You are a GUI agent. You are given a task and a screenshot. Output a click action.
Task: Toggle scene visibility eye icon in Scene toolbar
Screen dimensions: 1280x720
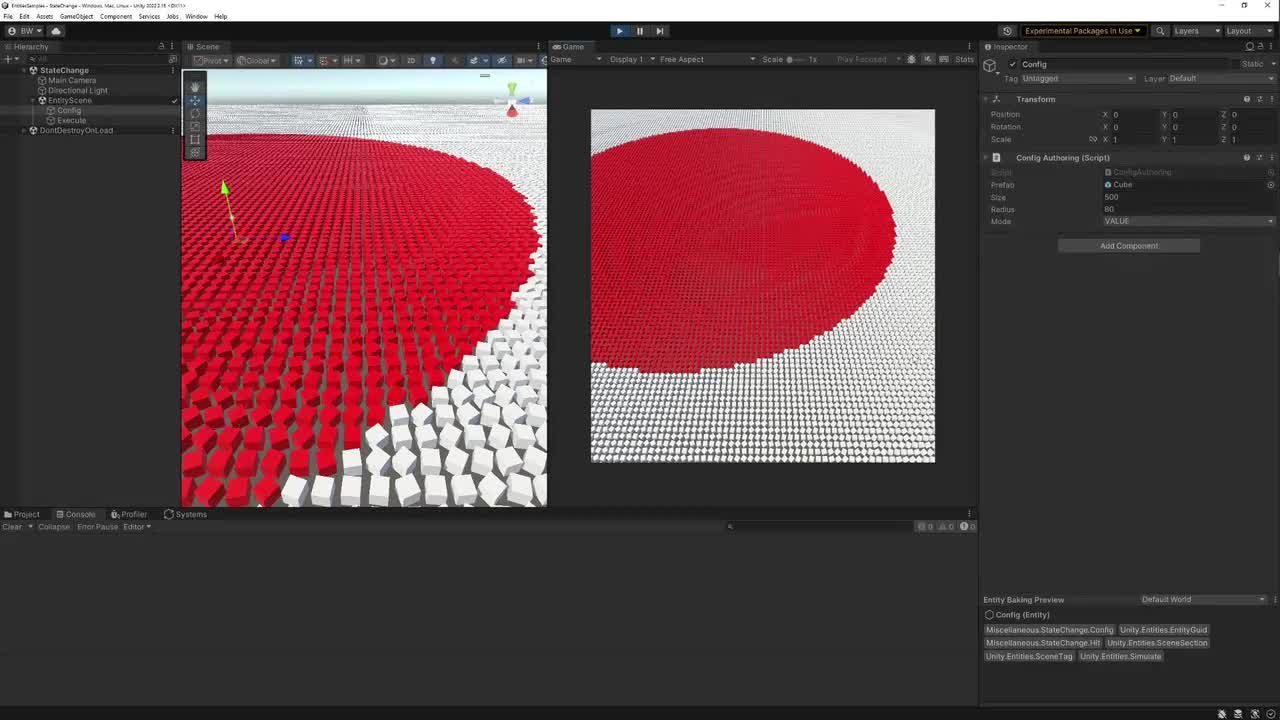(502, 60)
